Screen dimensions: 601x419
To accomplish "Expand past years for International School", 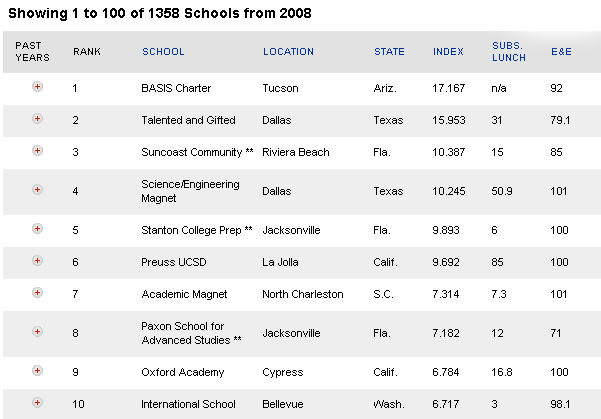I will point(37,403).
